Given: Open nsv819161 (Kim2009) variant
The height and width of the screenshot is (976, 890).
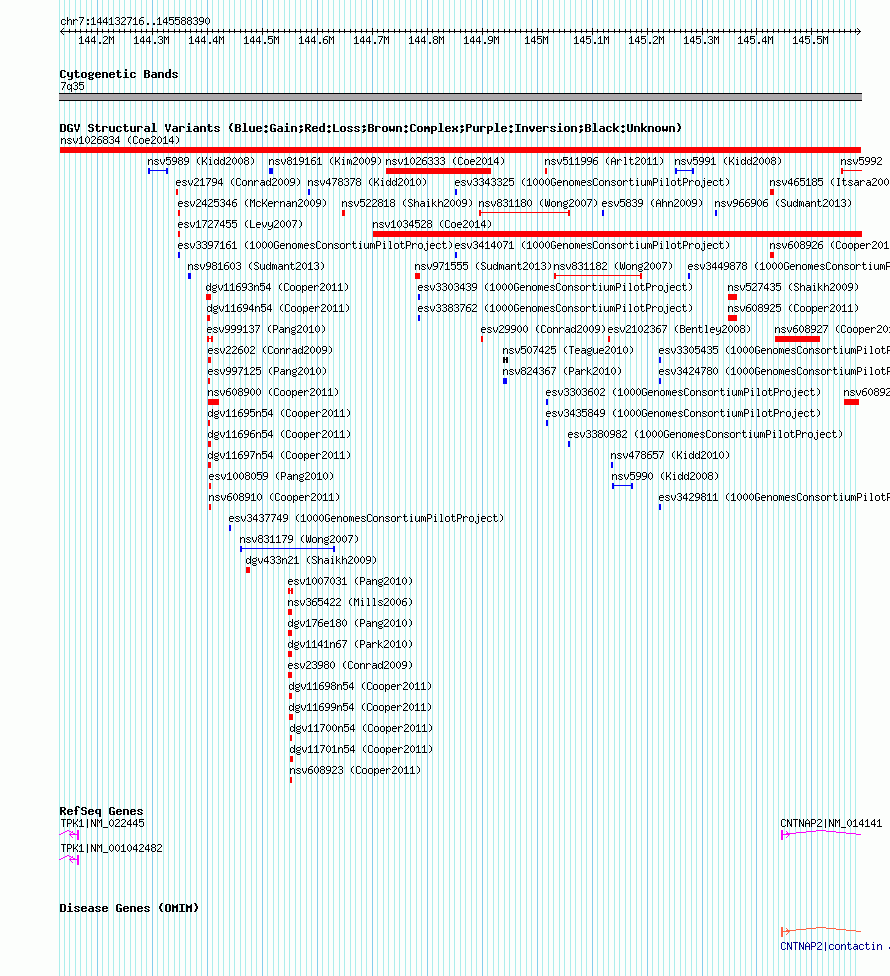Looking at the screenshot, I should click(x=325, y=161).
